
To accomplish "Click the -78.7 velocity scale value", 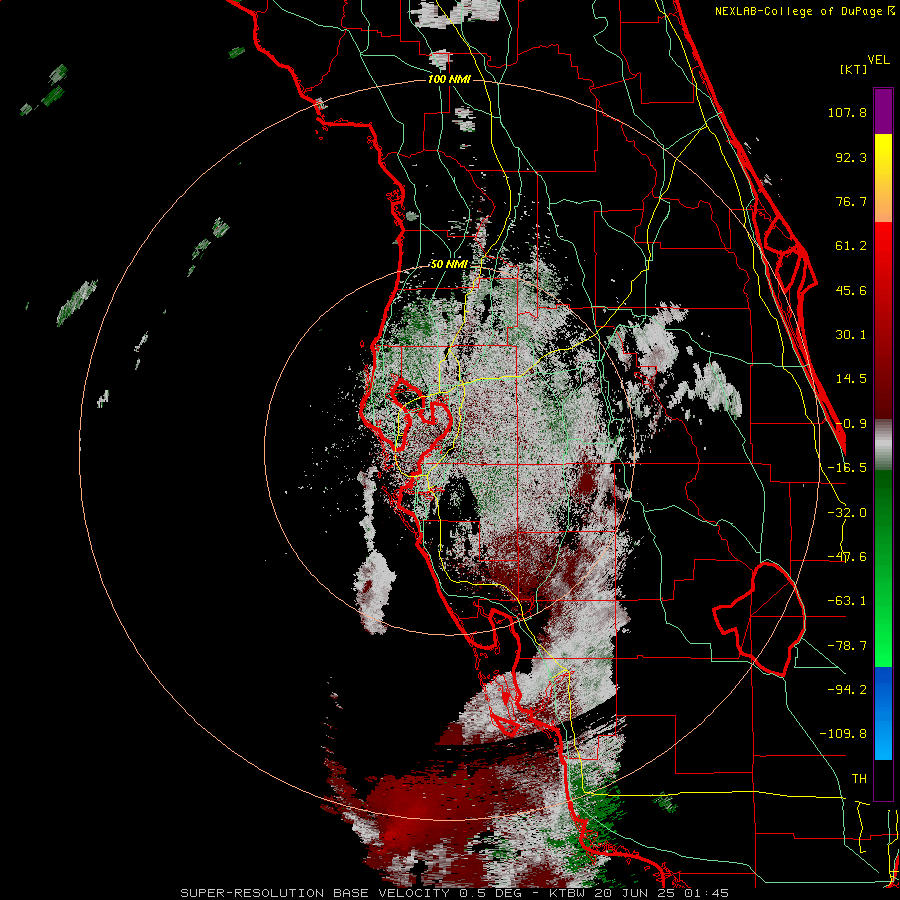I will (847, 646).
